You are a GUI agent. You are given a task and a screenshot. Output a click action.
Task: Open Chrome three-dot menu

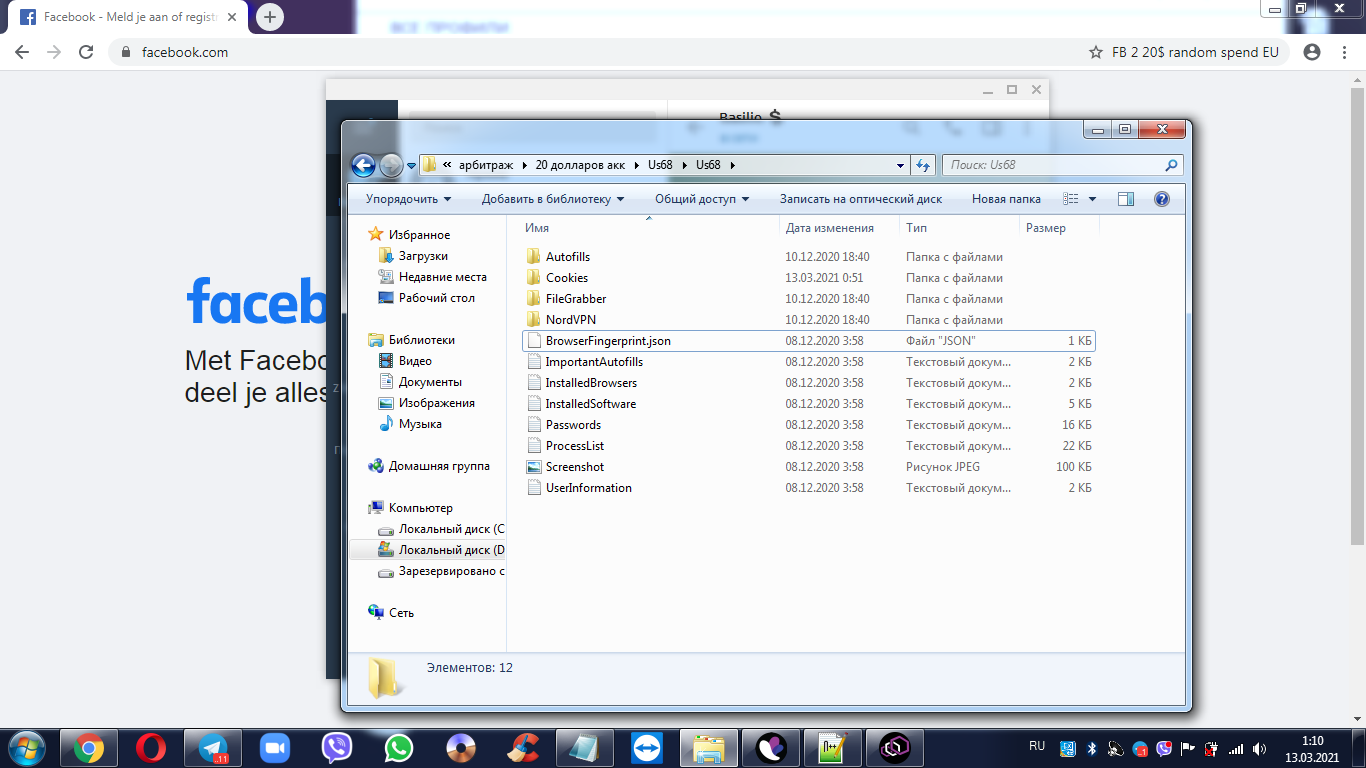[x=1342, y=52]
